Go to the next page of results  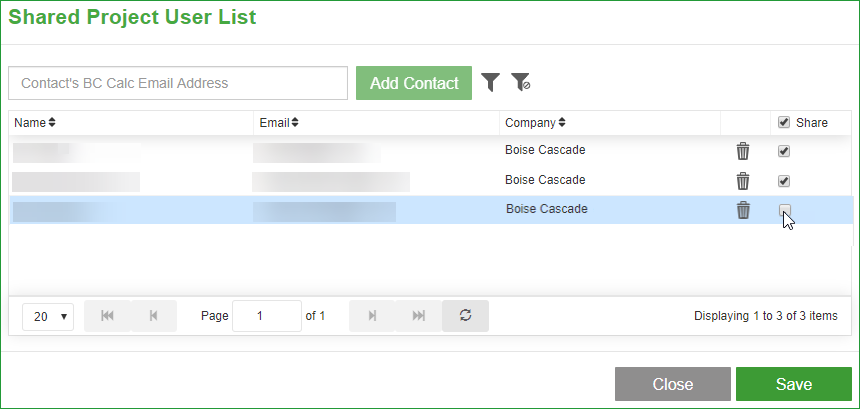pyautogui.click(x=372, y=316)
